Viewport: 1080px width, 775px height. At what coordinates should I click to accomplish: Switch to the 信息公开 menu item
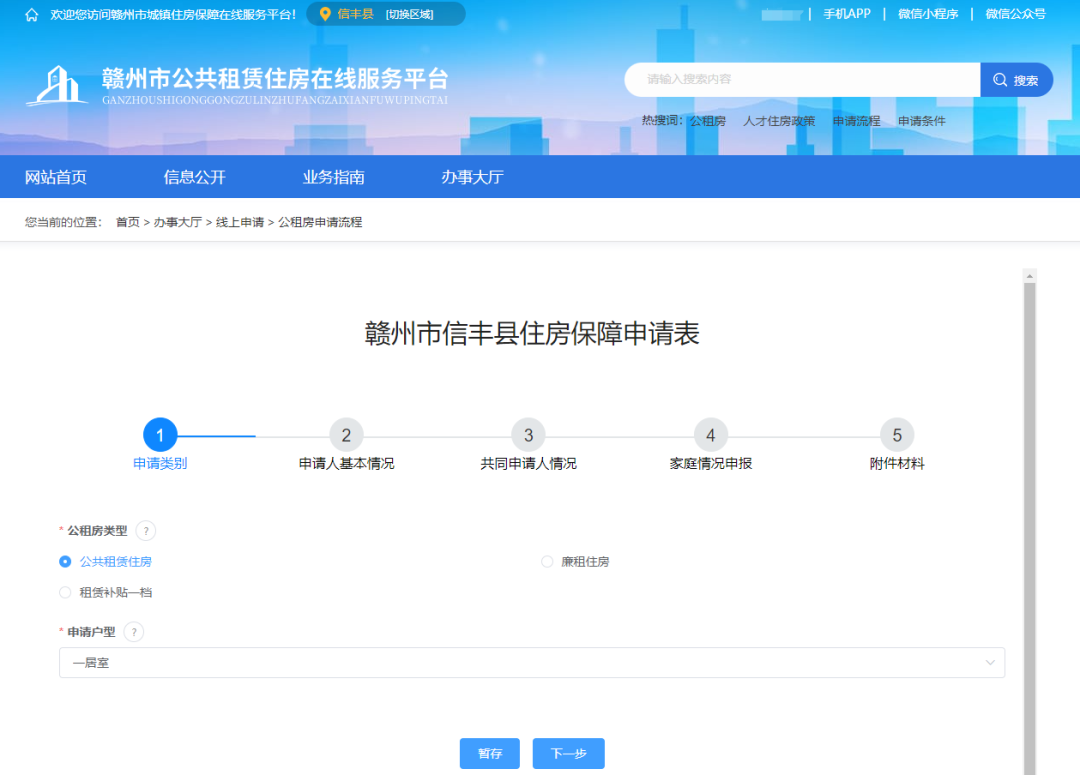point(194,176)
